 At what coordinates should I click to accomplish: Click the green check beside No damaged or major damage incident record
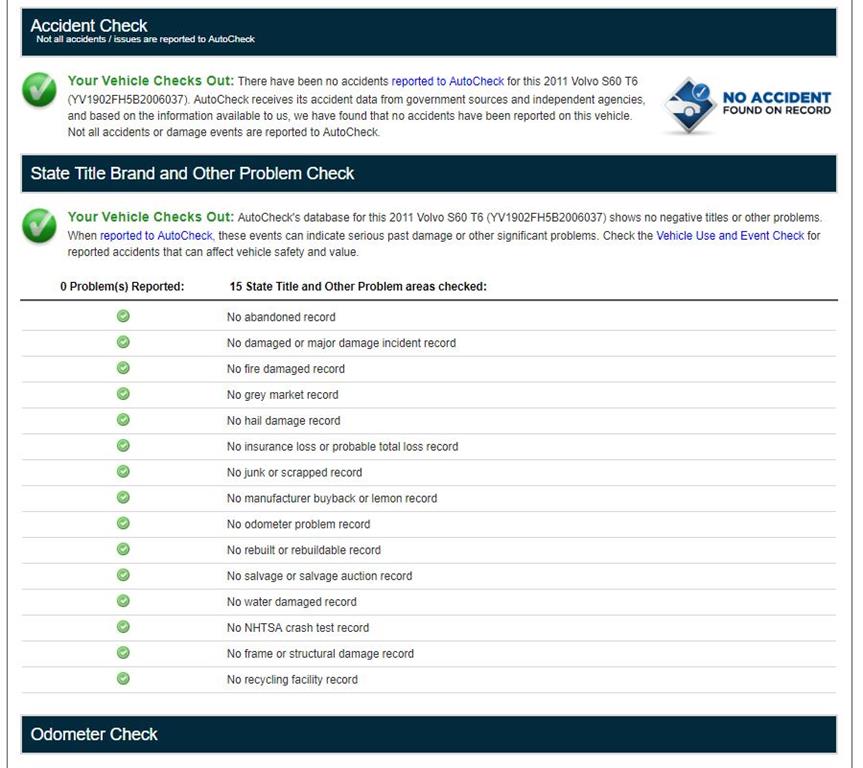click(123, 342)
